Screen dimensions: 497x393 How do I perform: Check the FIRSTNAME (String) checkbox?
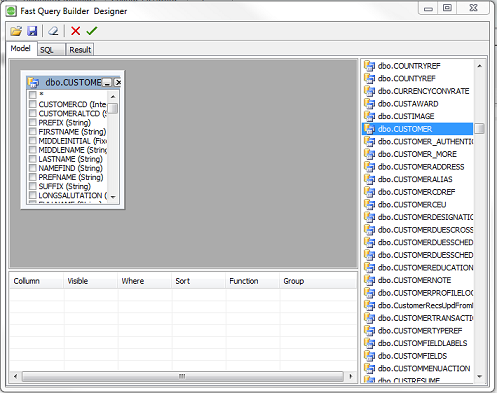coord(33,131)
